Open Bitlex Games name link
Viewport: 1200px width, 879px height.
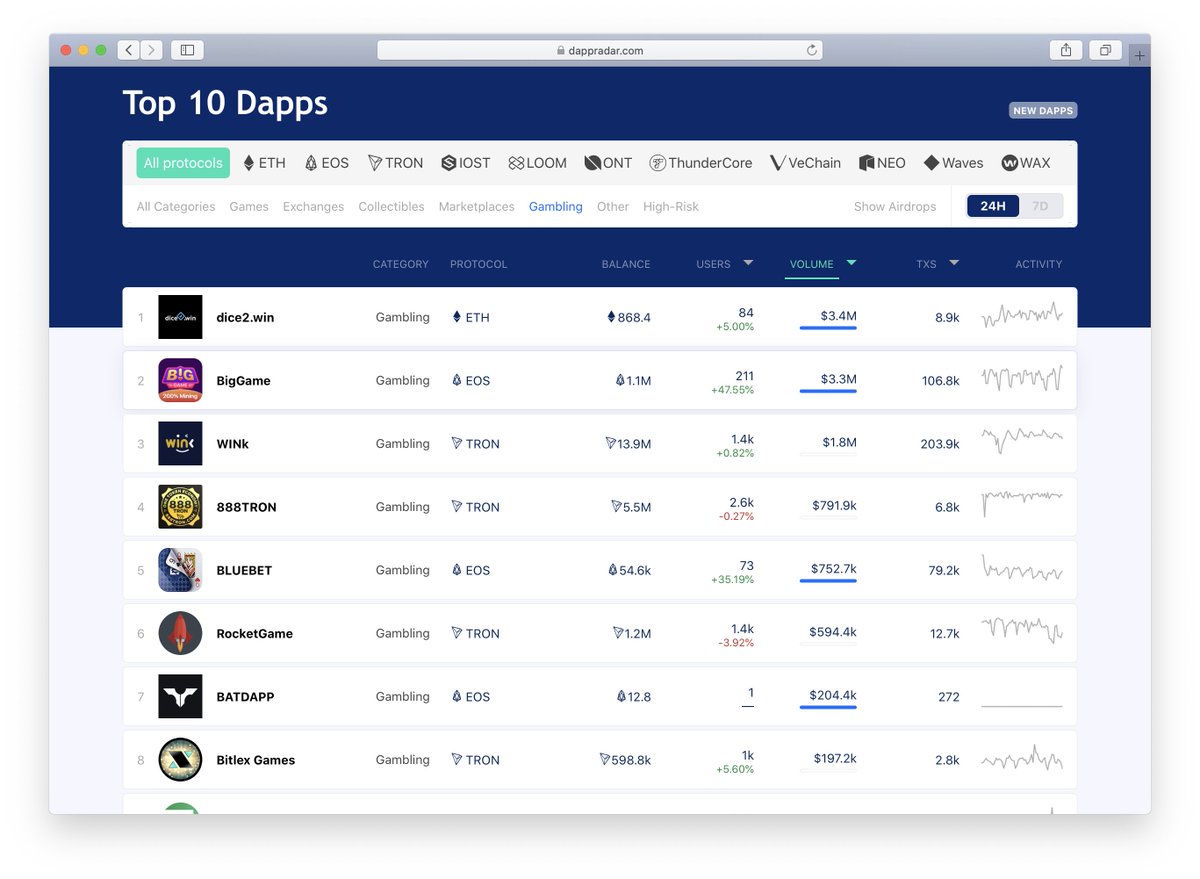(x=255, y=760)
